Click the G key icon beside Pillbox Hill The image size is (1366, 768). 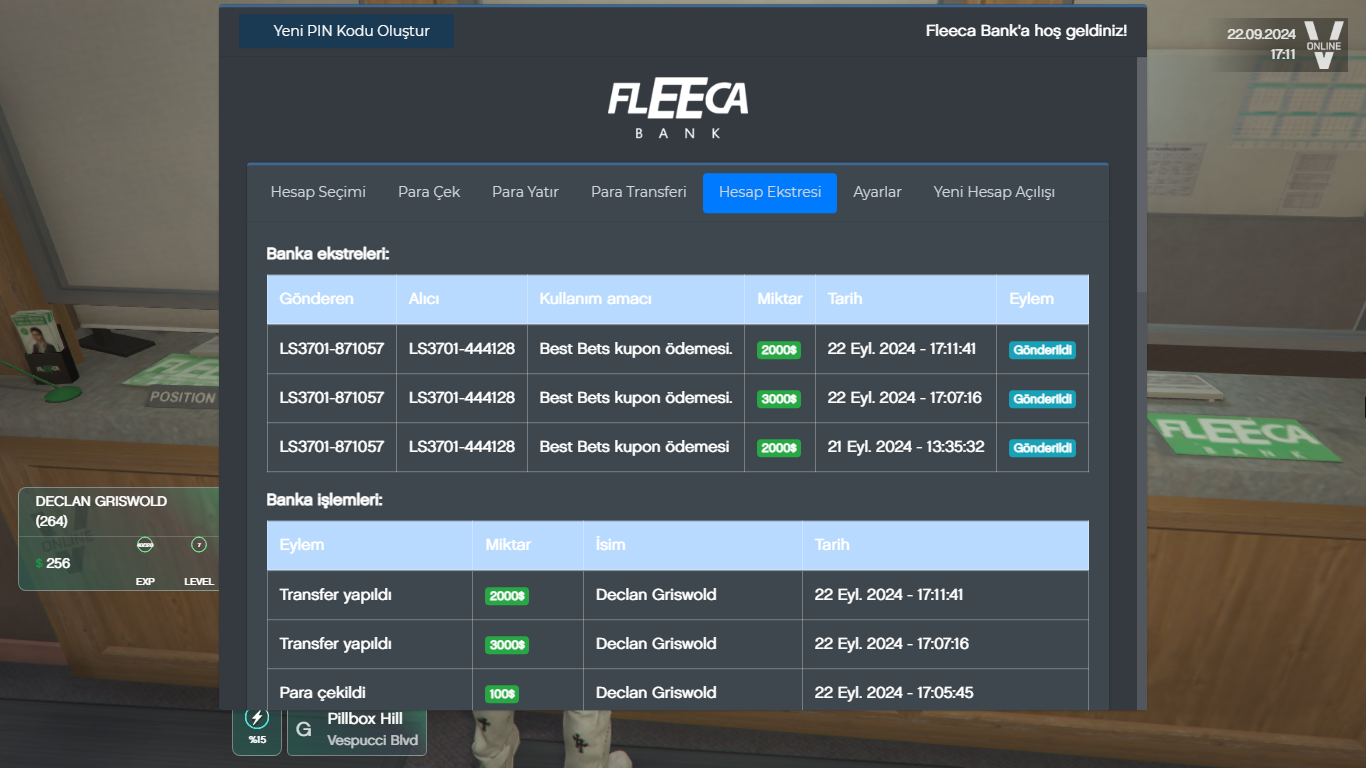(304, 730)
